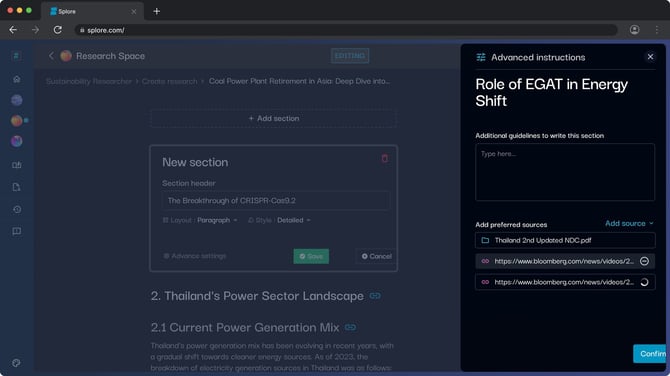Open a new browser tab

pos(156,12)
